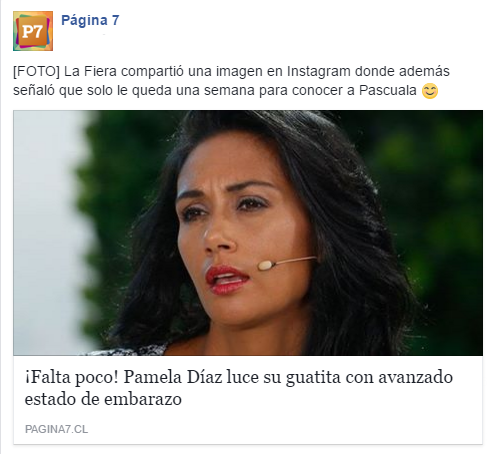Click the name "Pascuala" in the caption

point(388,90)
